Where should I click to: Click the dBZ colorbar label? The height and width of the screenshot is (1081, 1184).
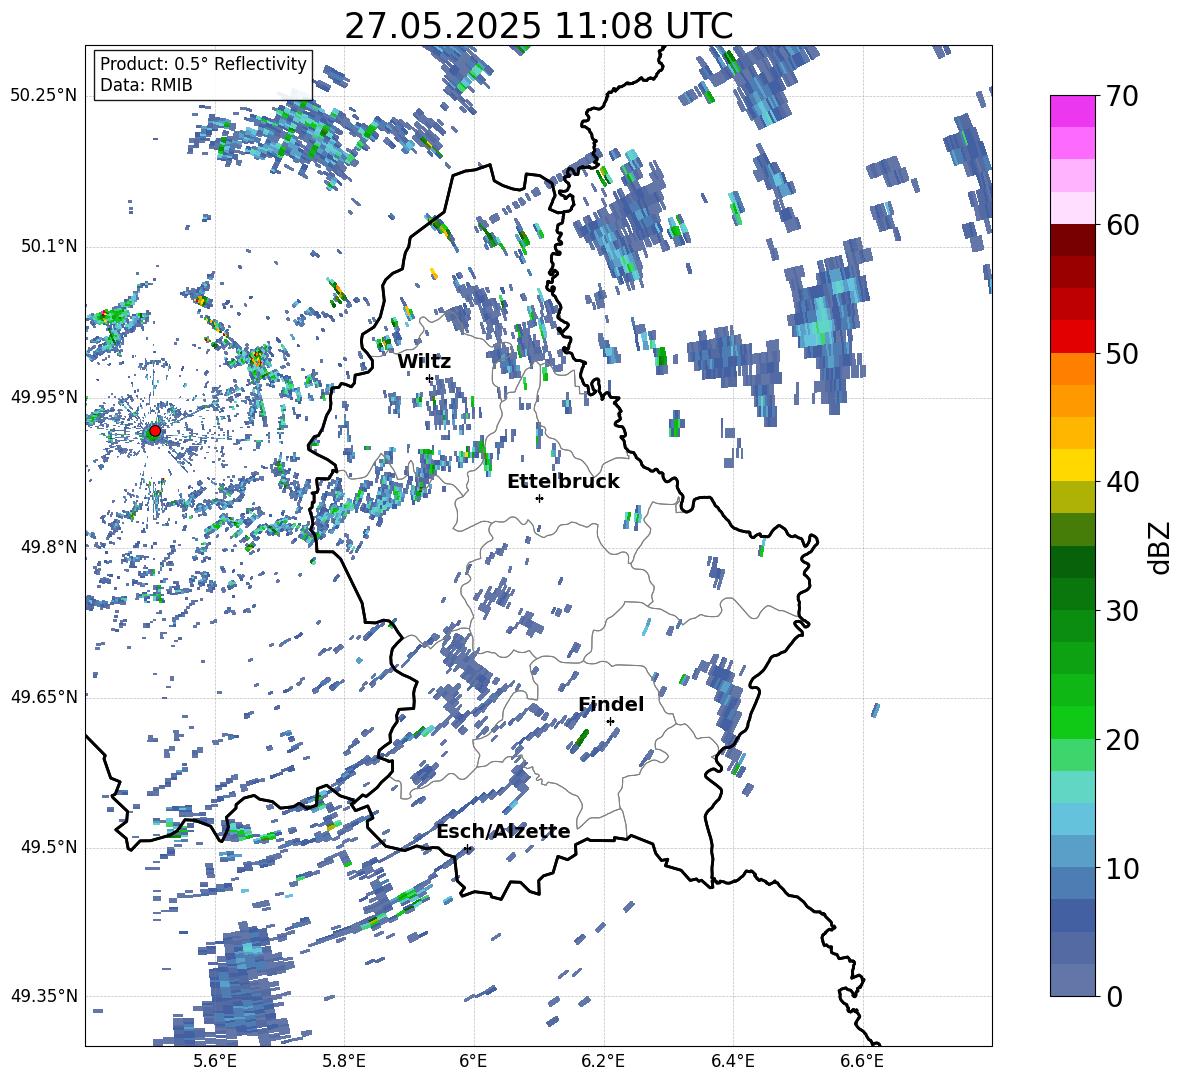click(1161, 547)
